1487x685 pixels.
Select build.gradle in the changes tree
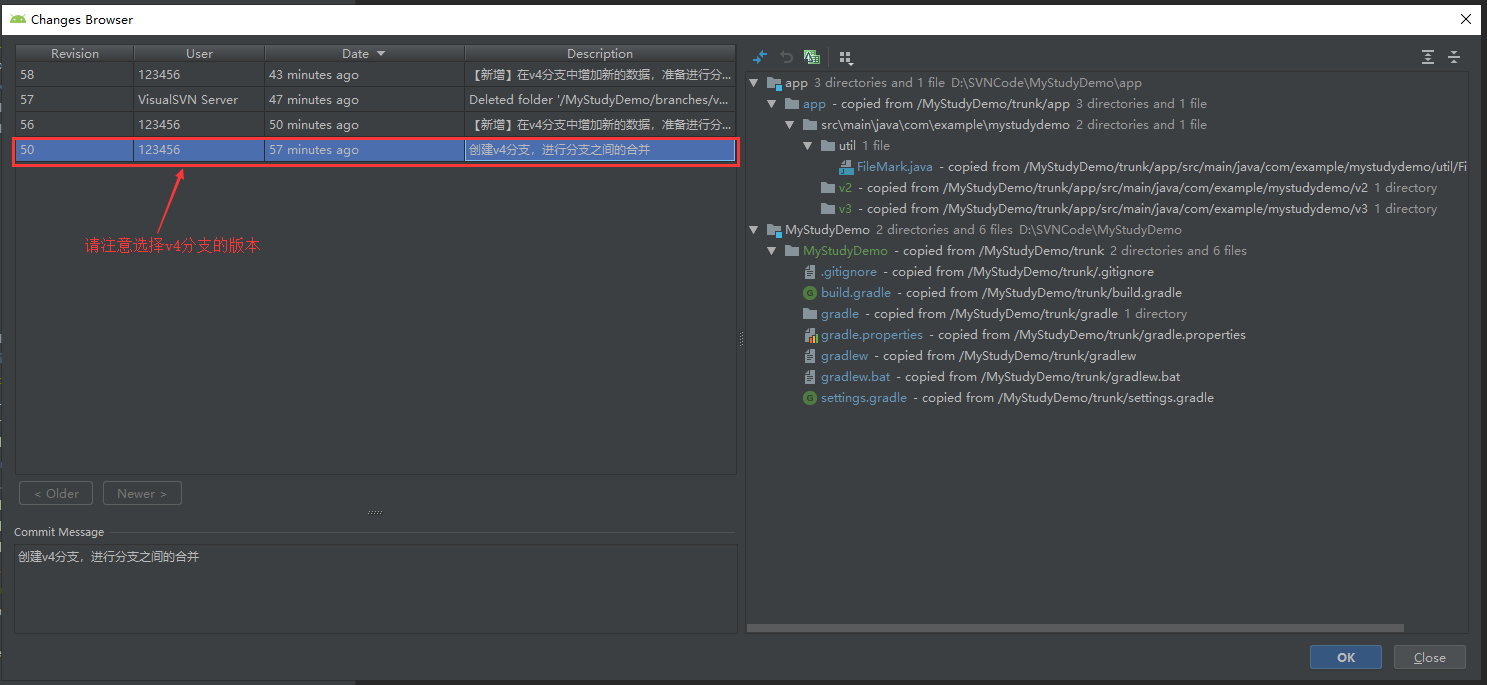(856, 293)
